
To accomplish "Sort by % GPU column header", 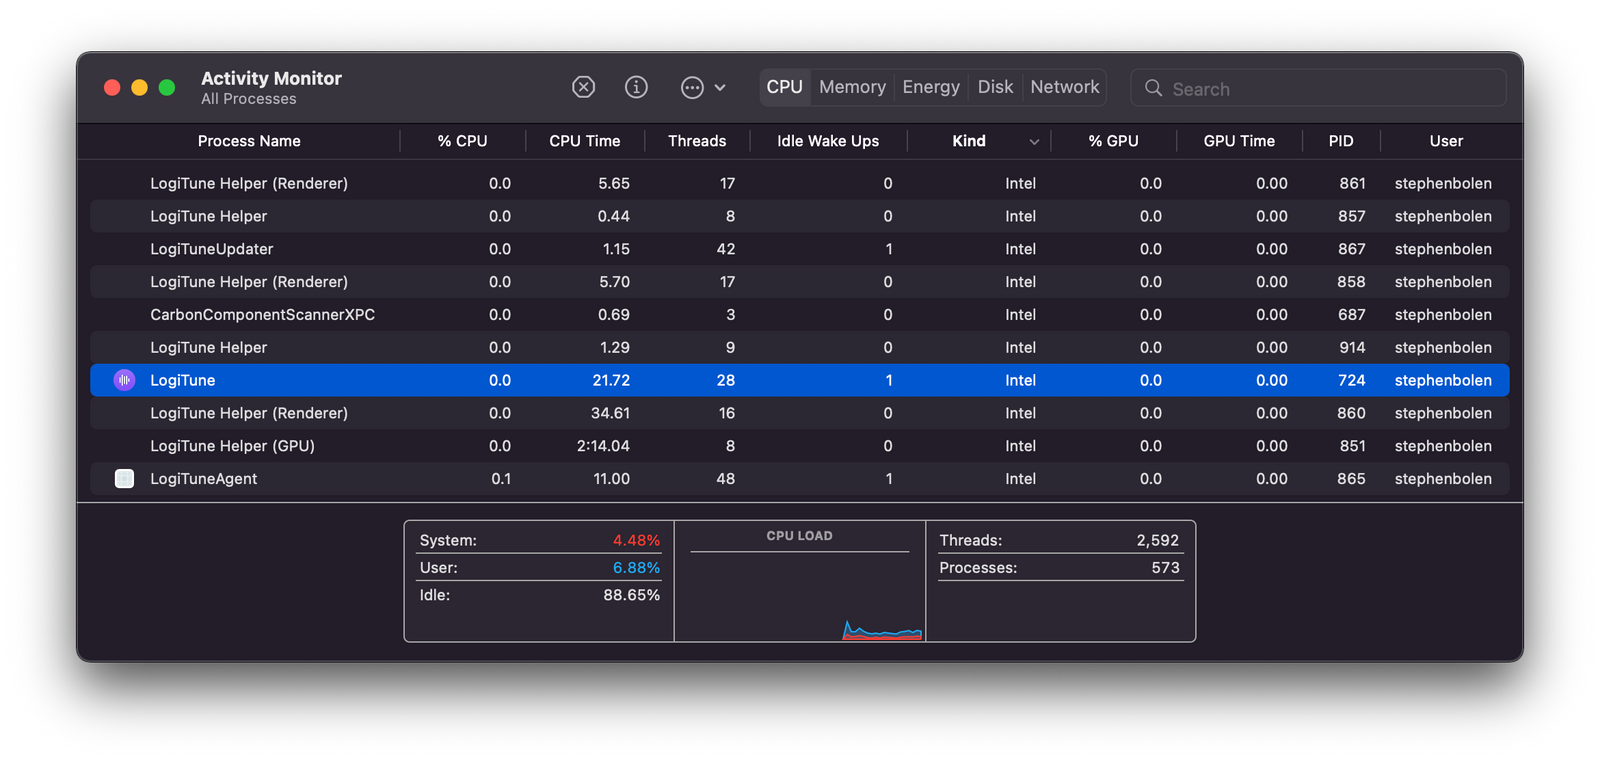I will (x=1113, y=141).
